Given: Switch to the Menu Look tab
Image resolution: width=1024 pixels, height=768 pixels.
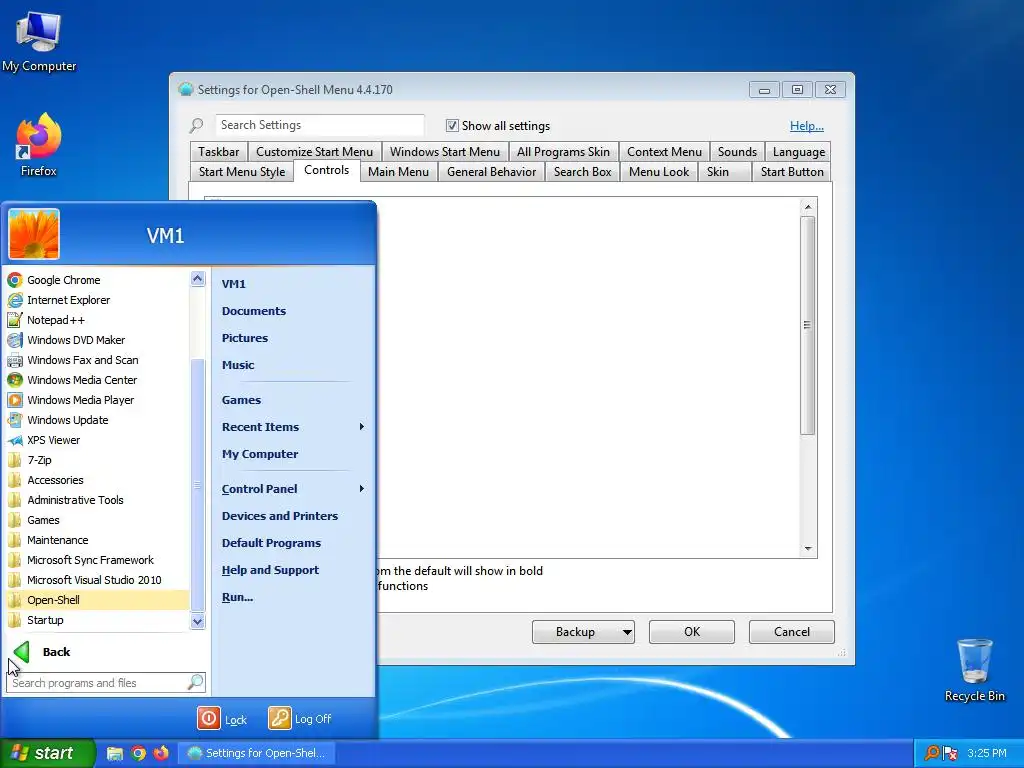Looking at the screenshot, I should coord(659,172).
